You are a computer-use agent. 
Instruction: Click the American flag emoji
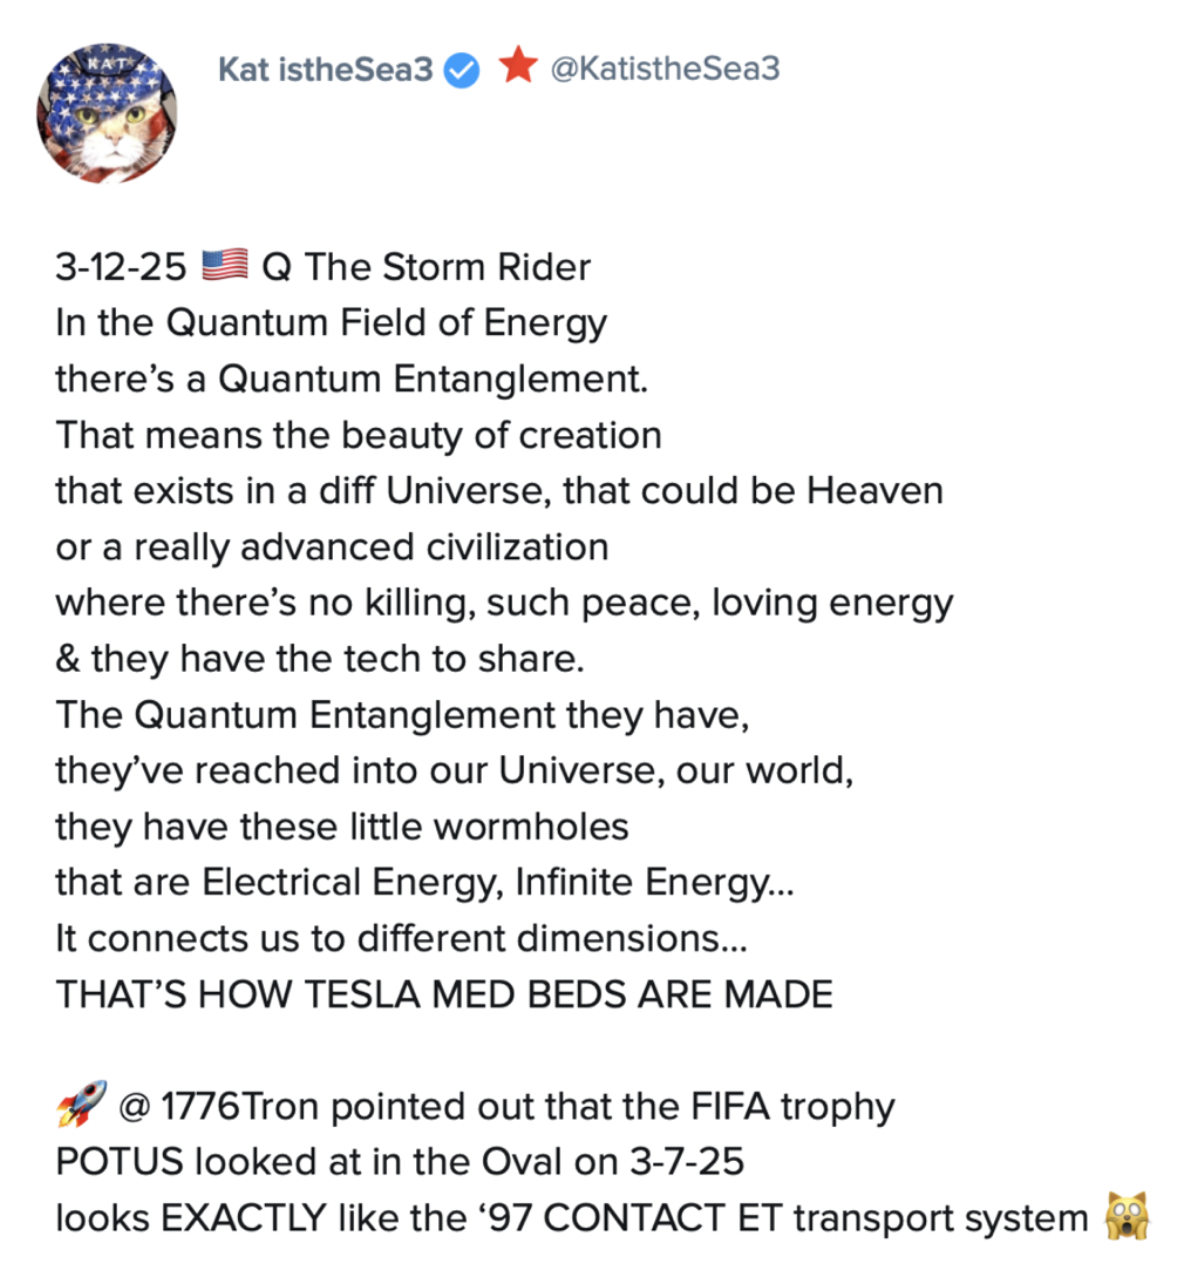point(224,265)
